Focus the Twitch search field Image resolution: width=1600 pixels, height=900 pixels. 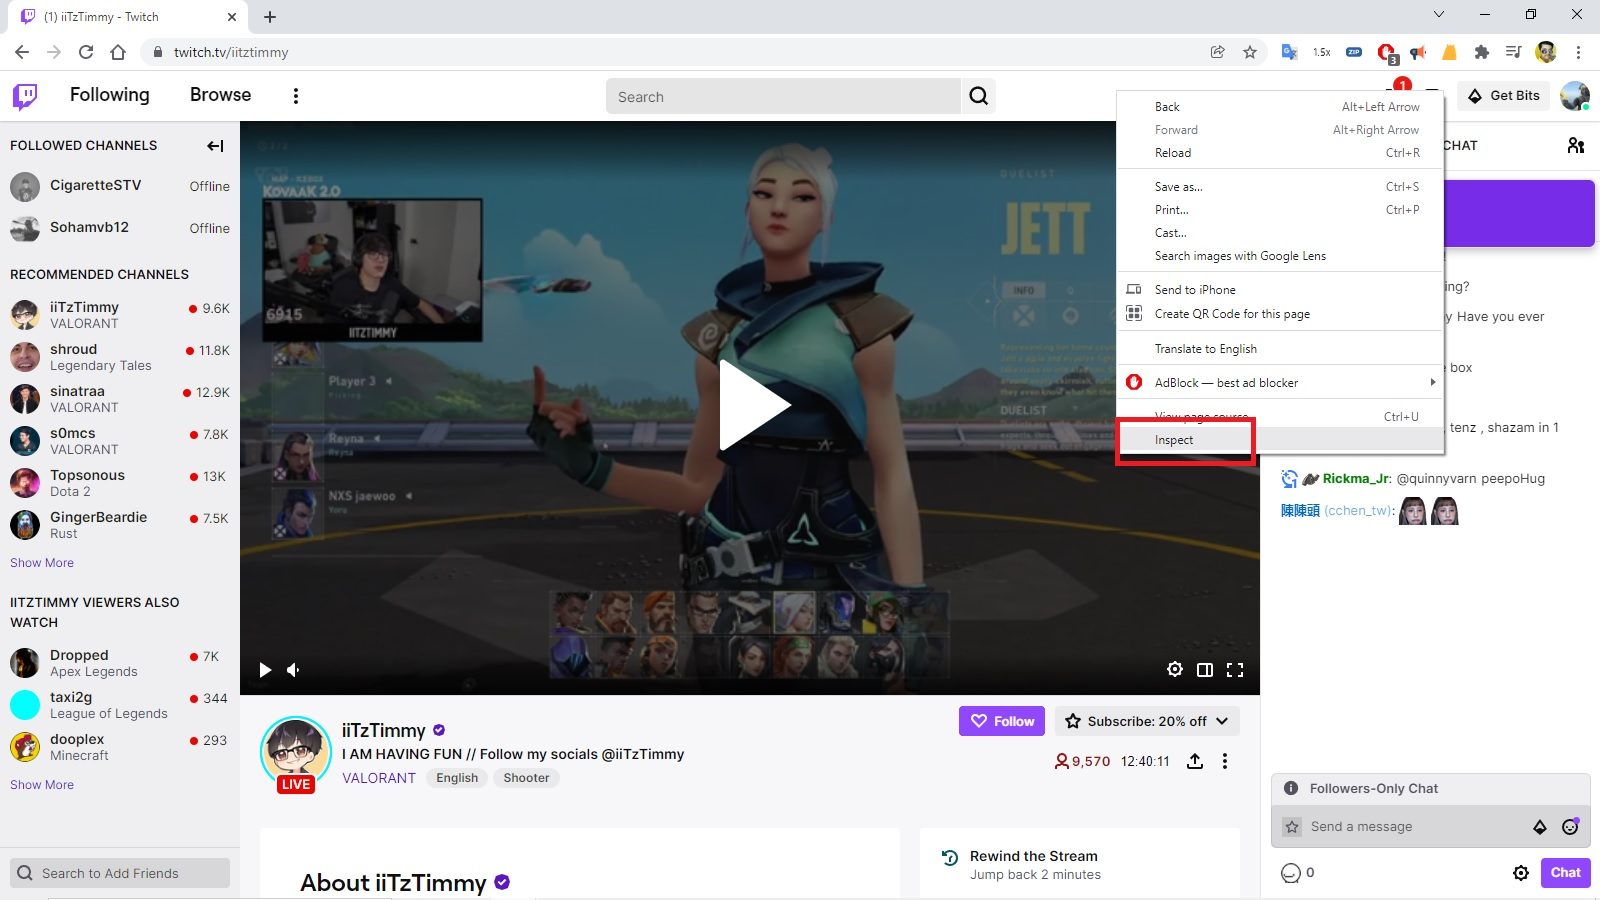tap(784, 96)
